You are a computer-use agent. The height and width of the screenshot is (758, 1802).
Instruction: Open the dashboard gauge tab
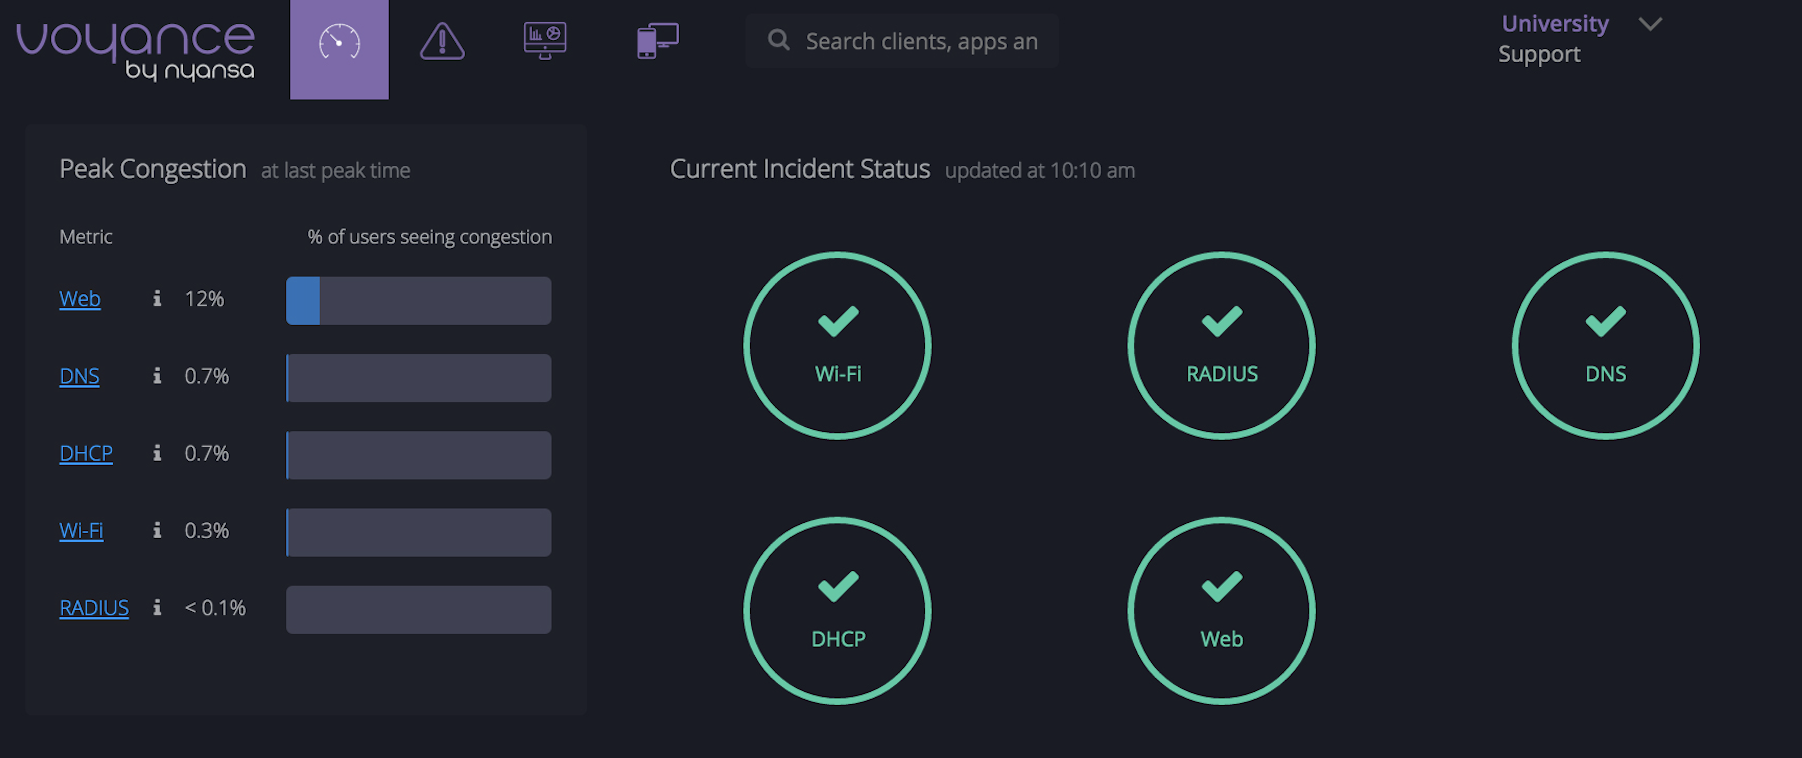(x=339, y=45)
